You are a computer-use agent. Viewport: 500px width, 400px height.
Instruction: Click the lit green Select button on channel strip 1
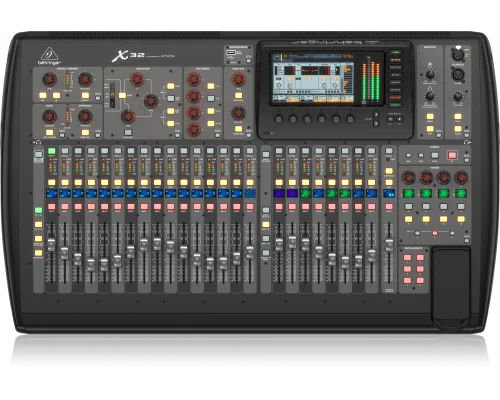pos(51,151)
